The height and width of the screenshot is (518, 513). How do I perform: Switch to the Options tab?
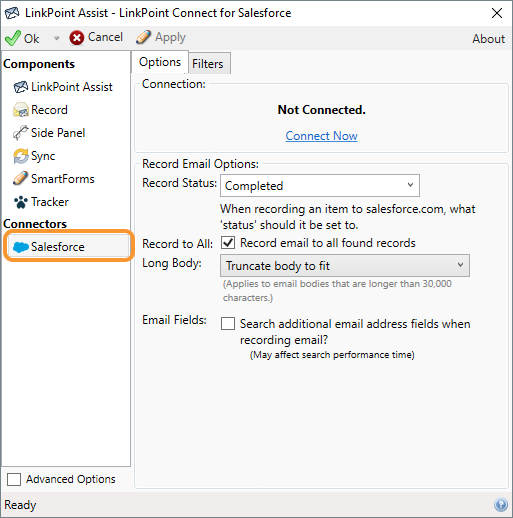coord(160,62)
